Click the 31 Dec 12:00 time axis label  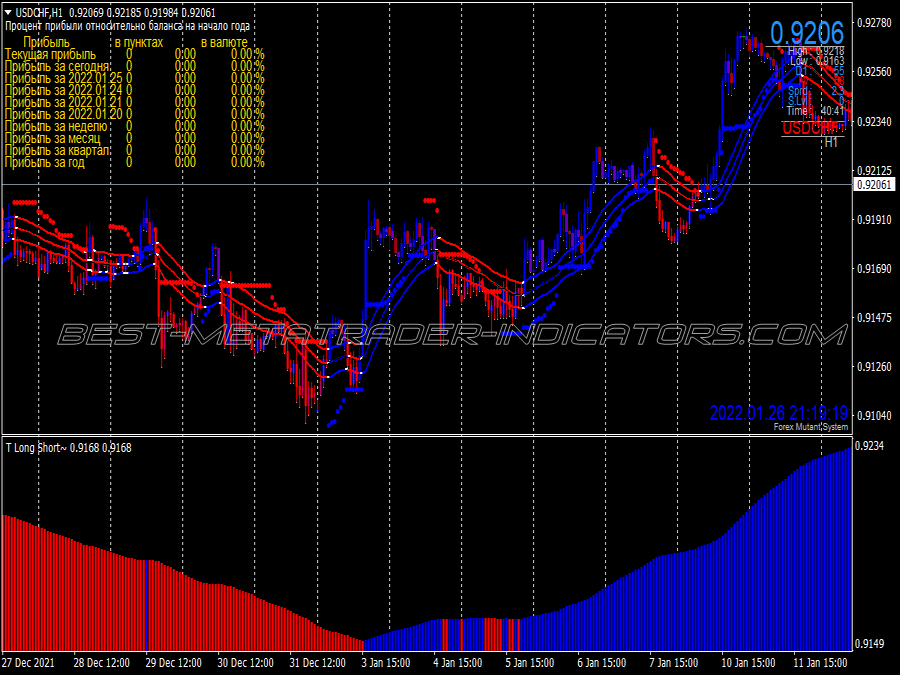[317, 662]
